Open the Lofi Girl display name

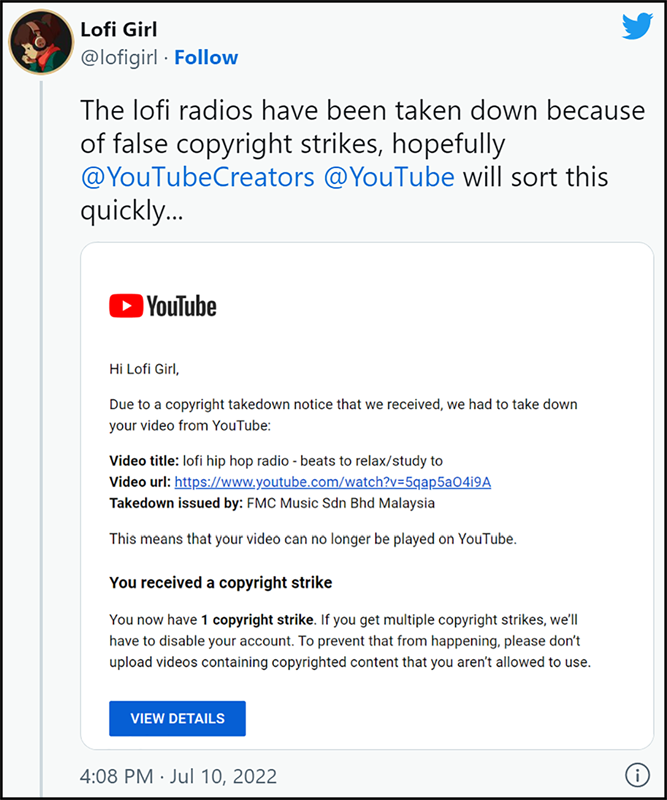click(x=119, y=30)
